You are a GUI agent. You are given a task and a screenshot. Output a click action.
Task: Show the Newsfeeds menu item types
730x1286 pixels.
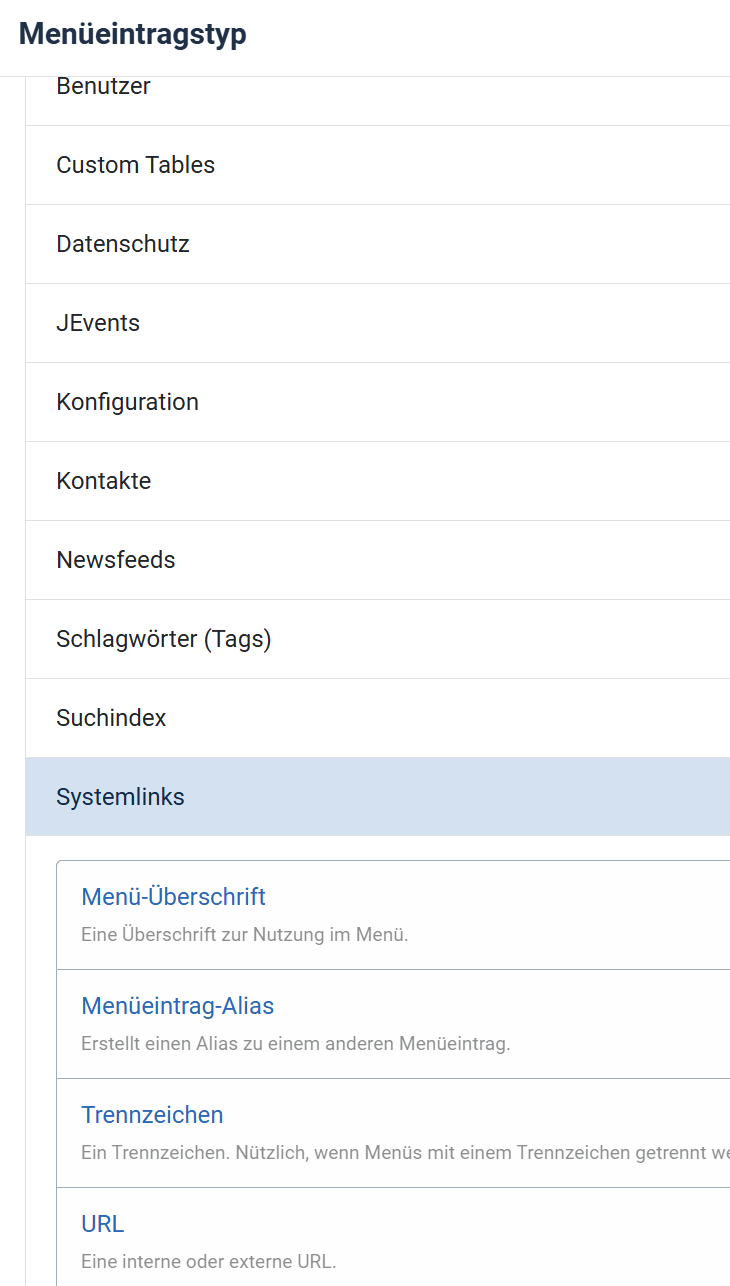[x=115, y=560]
